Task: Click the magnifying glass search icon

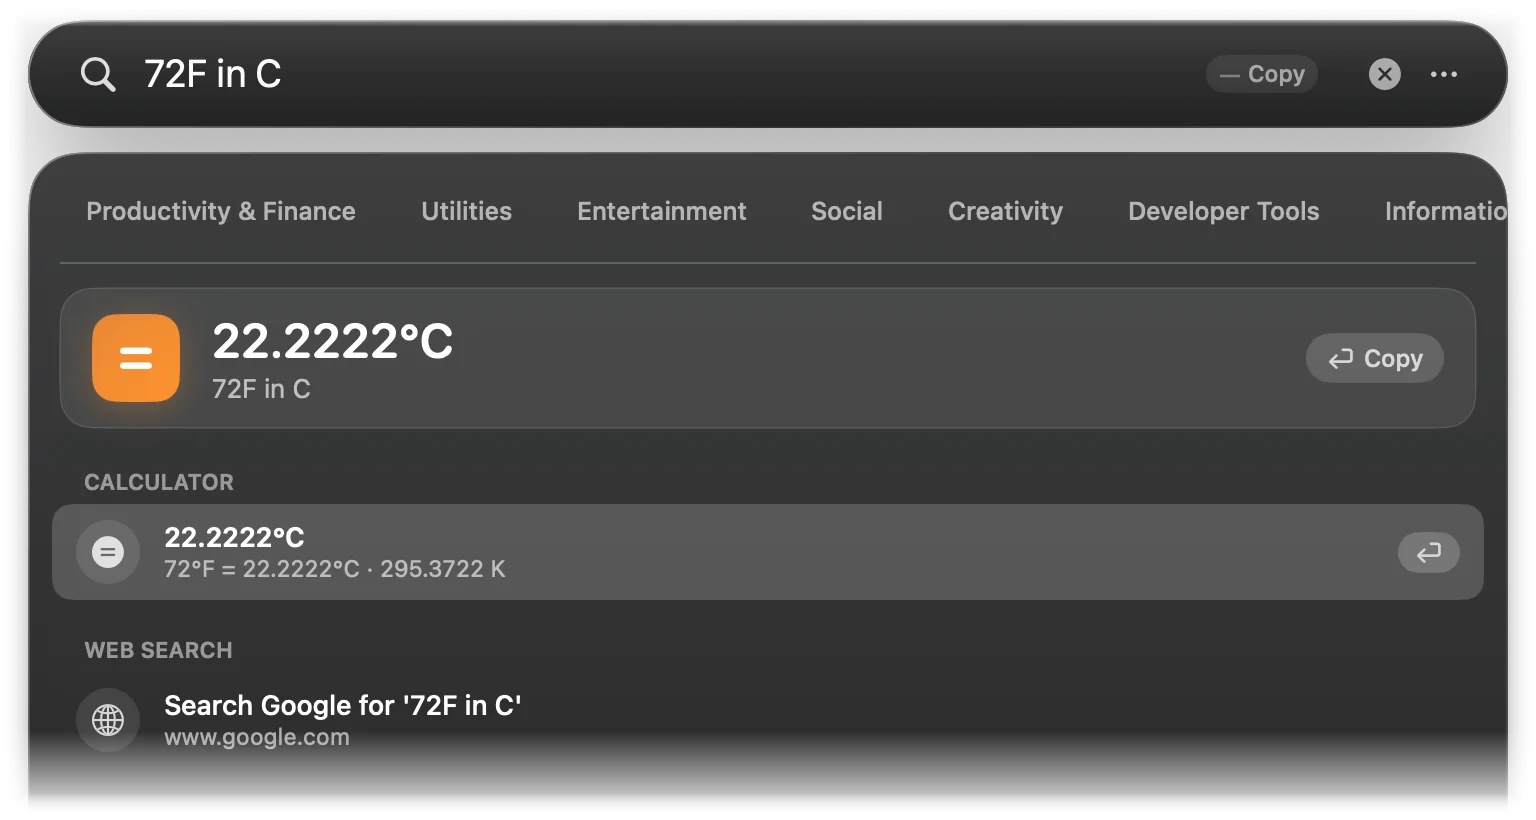Action: (98, 74)
